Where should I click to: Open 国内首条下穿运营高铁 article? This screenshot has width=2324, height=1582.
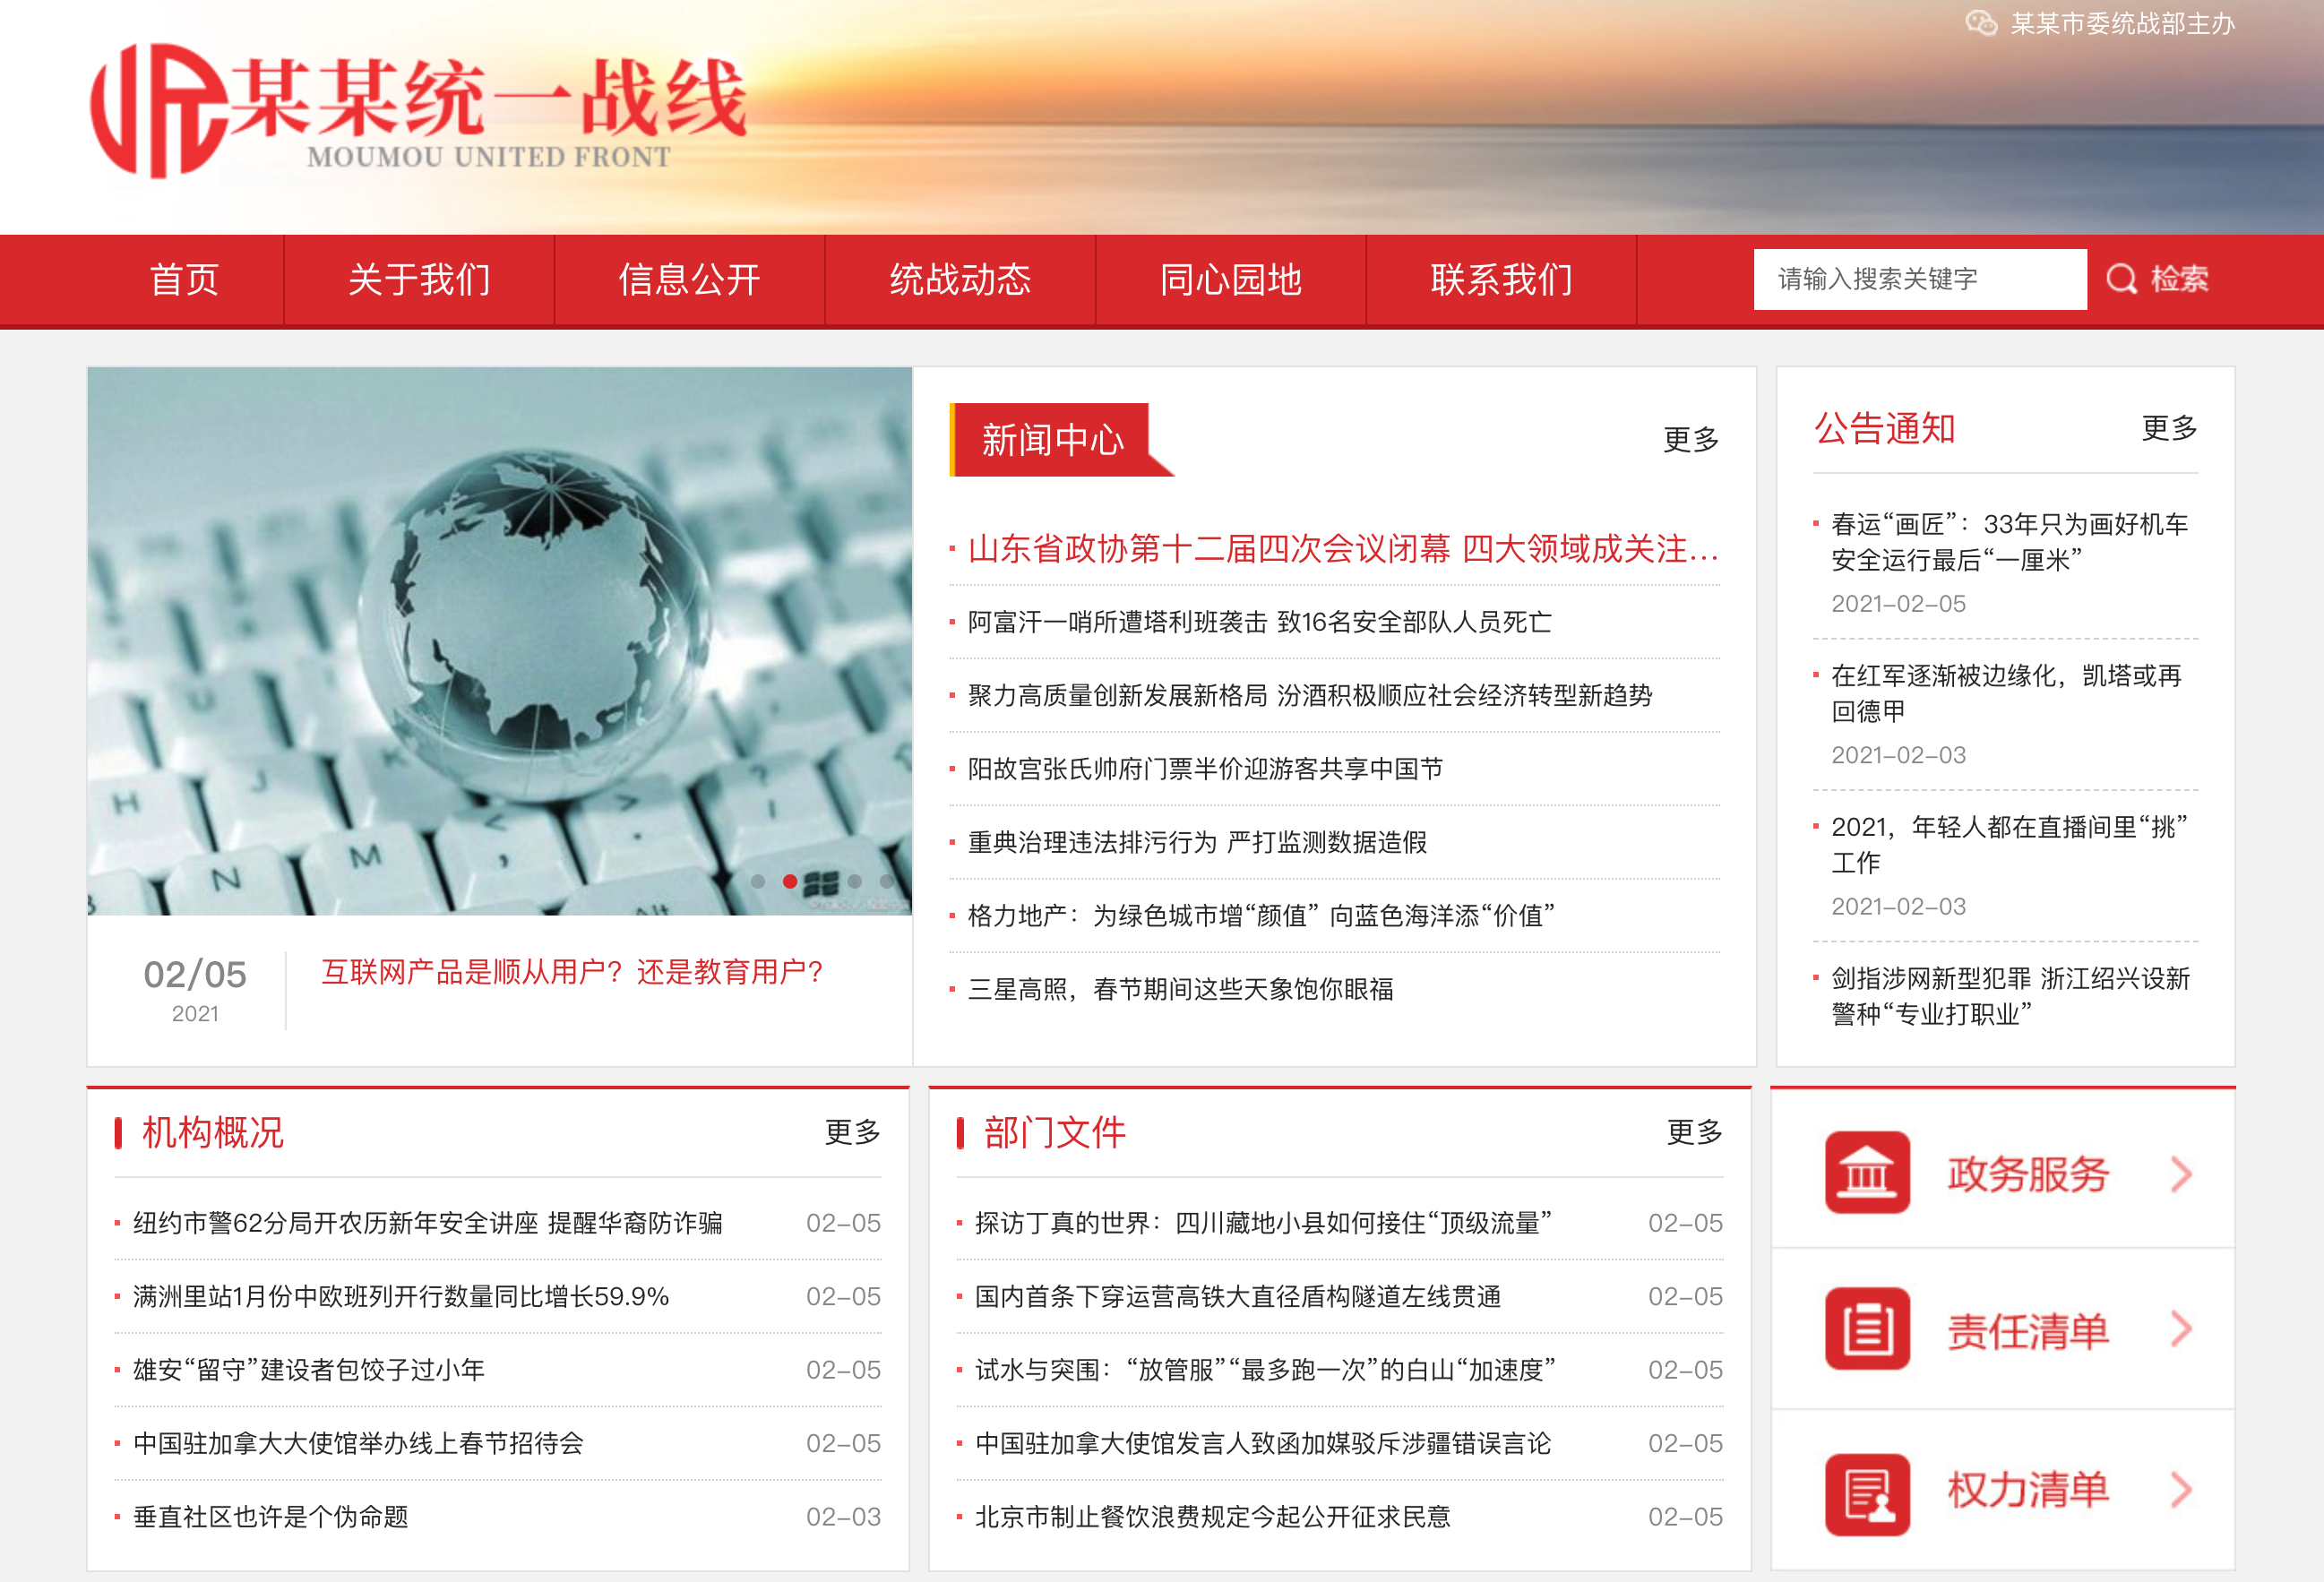point(1237,1296)
